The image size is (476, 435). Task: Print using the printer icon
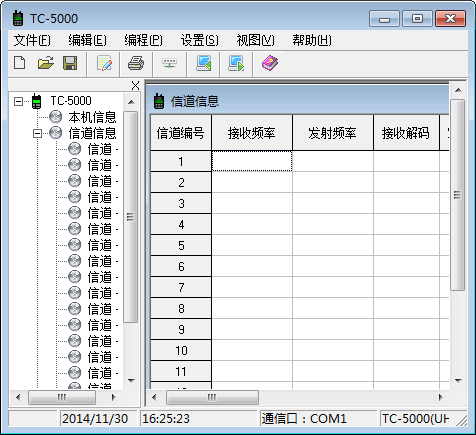pos(136,63)
